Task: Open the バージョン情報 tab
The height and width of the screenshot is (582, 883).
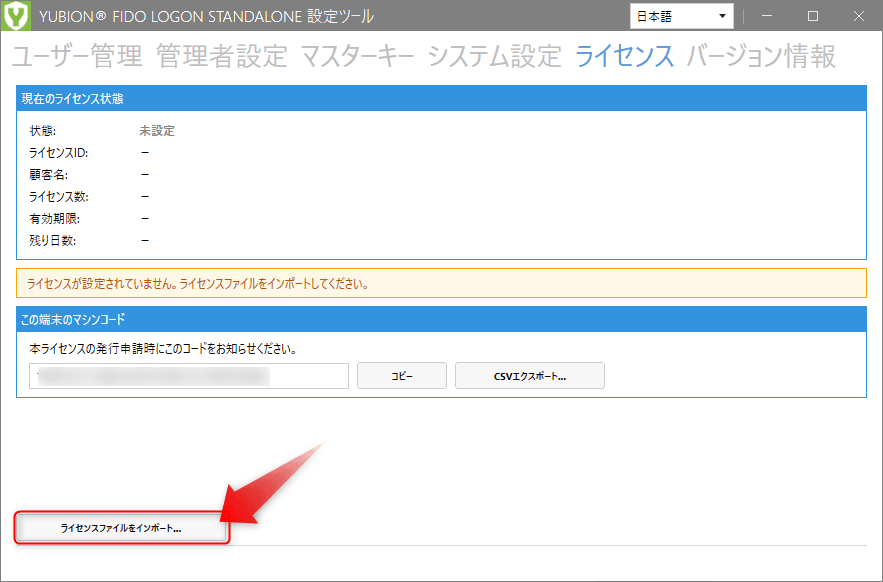Action: pyautogui.click(x=761, y=57)
